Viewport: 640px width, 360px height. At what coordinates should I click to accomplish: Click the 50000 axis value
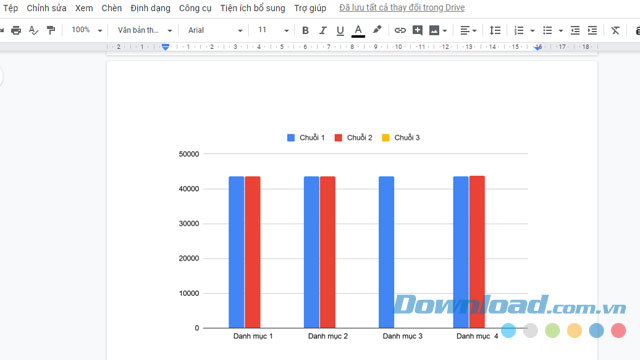[x=189, y=154]
